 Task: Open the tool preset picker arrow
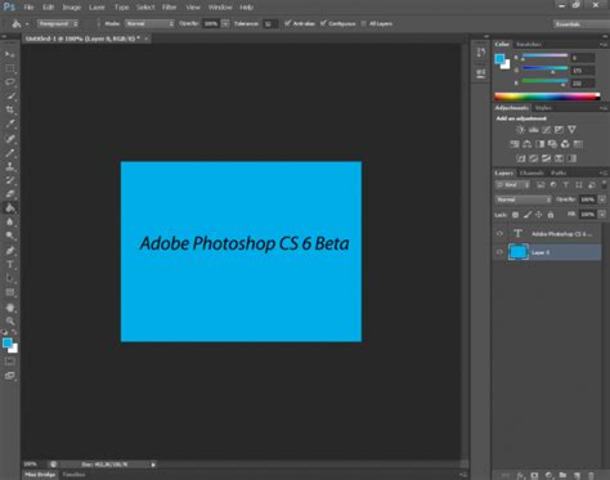pos(27,24)
